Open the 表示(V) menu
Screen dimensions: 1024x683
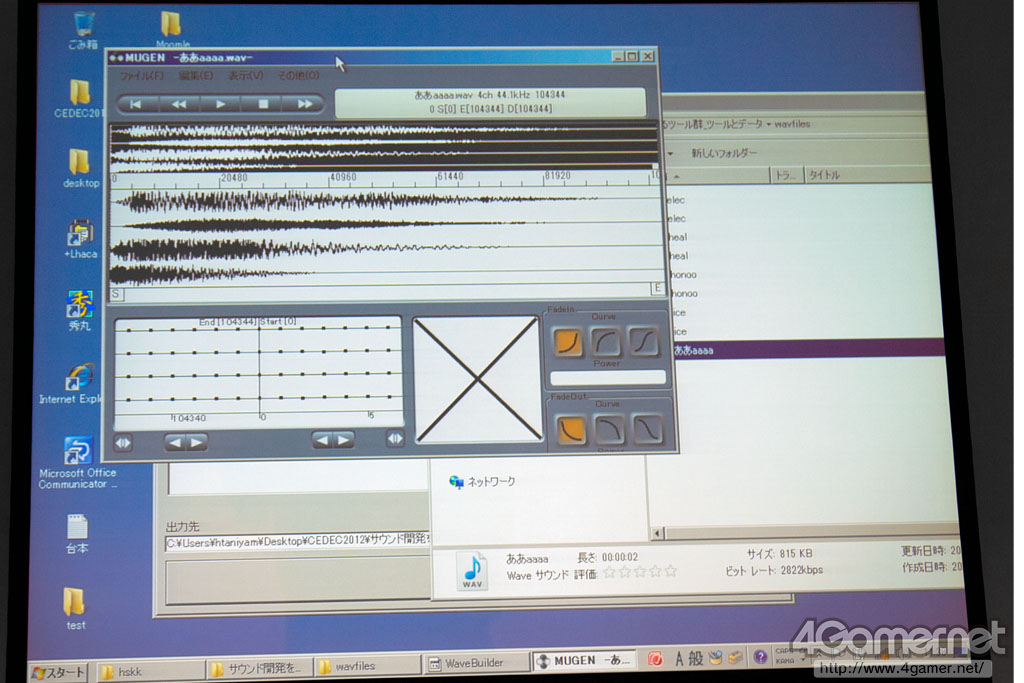point(246,76)
